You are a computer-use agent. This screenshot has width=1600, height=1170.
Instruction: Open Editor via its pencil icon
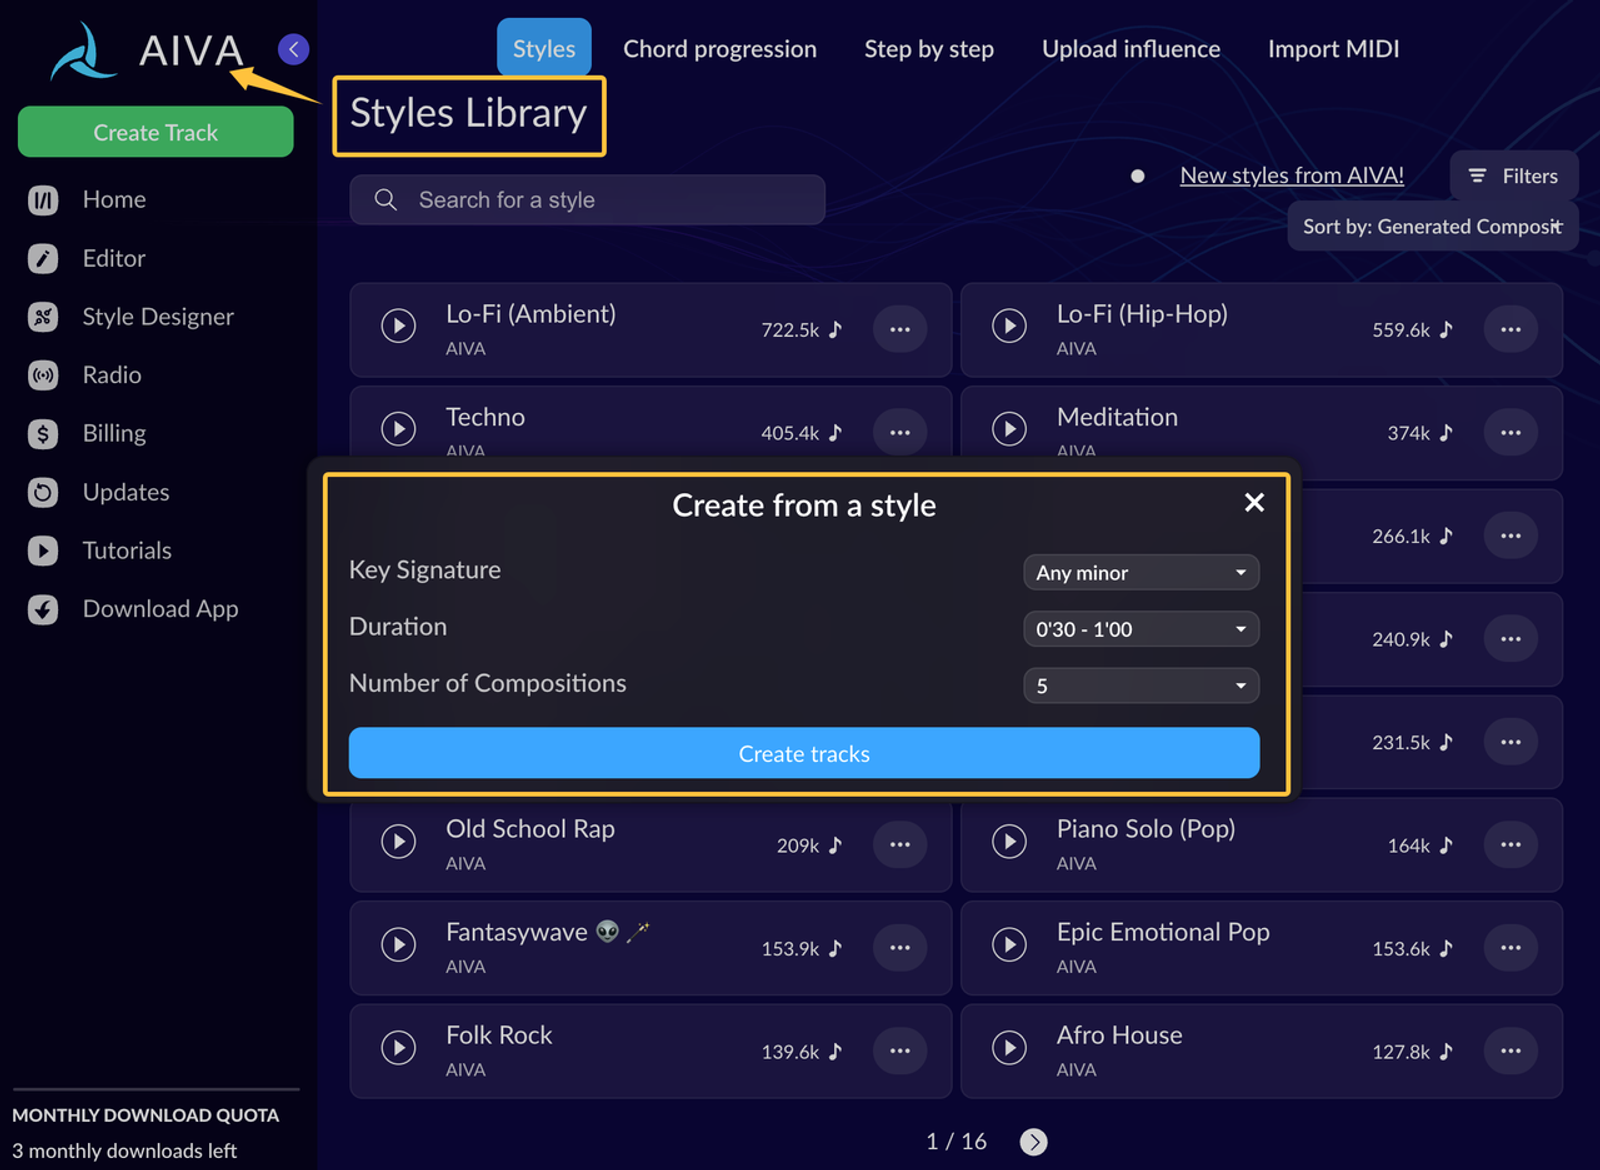pos(43,258)
